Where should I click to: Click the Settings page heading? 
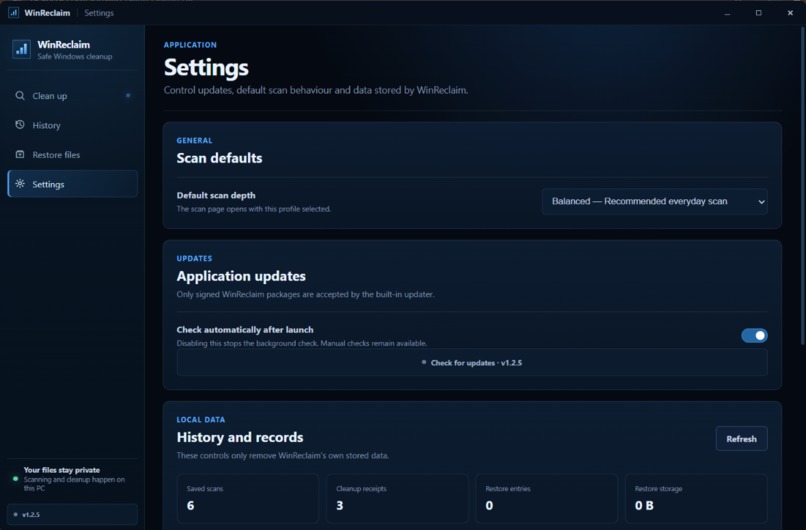(206, 67)
